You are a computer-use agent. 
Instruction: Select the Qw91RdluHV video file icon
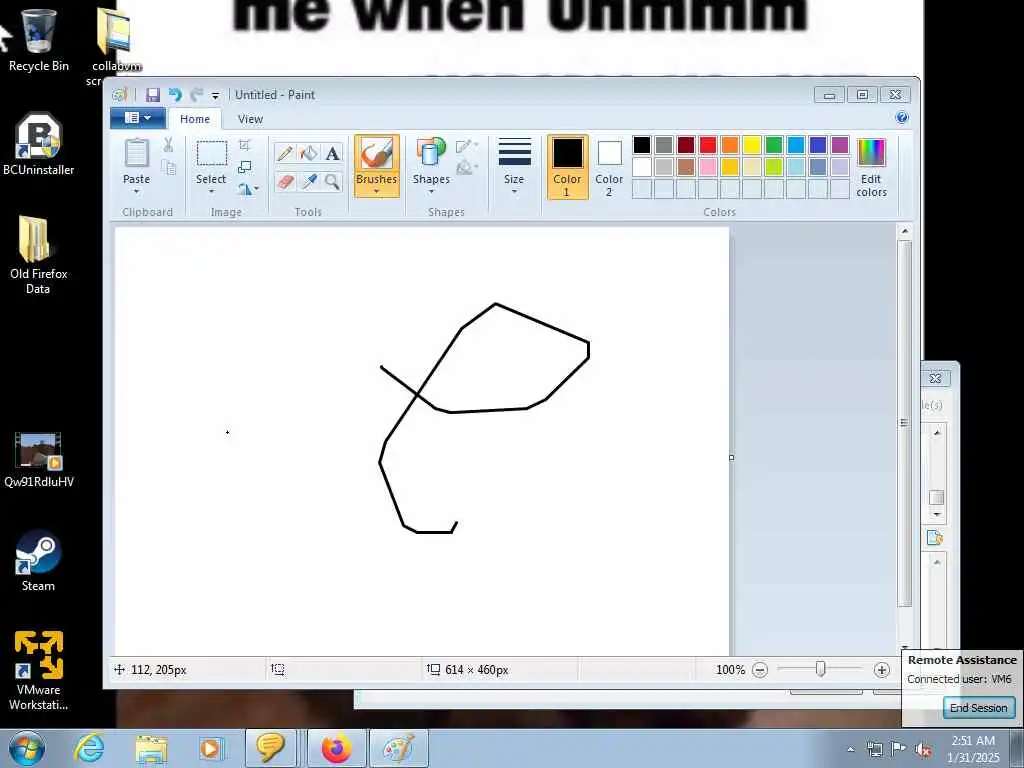pyautogui.click(x=39, y=460)
